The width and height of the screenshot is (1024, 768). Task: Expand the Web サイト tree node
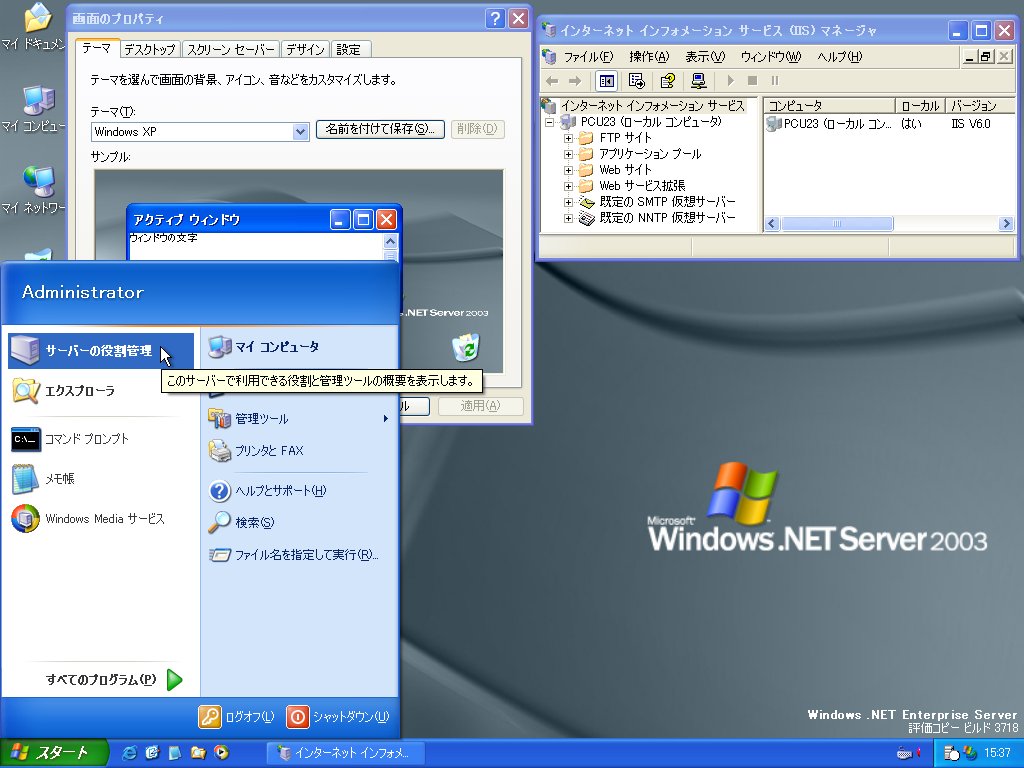pos(568,170)
